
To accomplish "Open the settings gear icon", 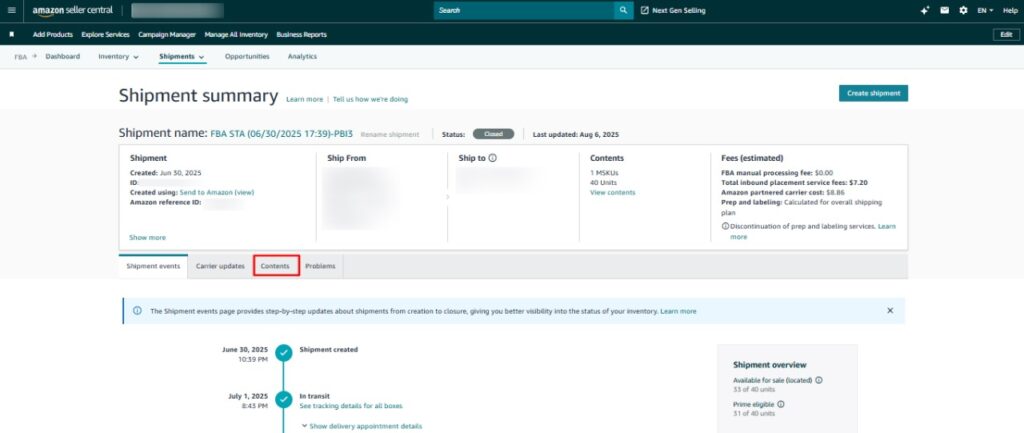I will click(x=963, y=10).
